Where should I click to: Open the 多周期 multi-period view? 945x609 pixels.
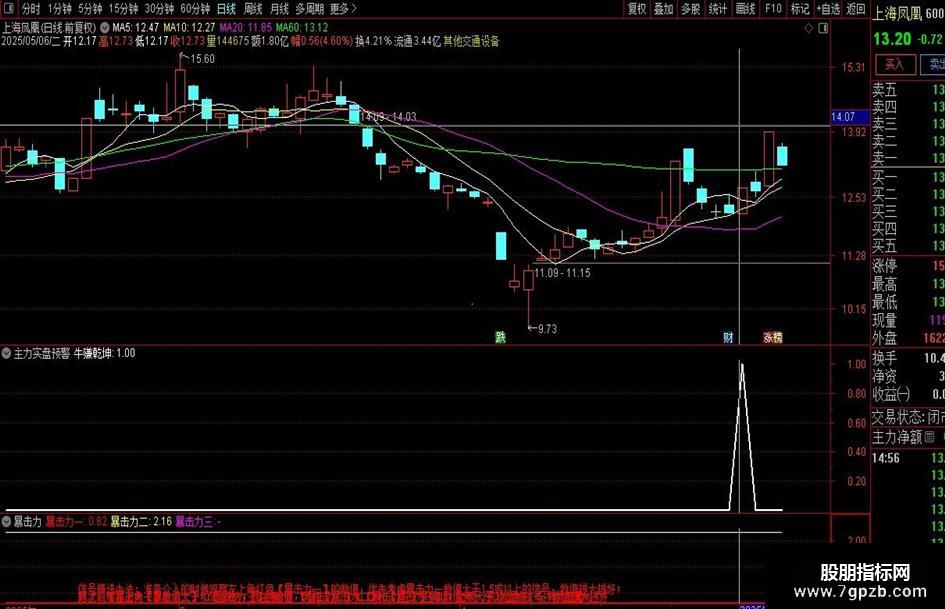[x=310, y=8]
